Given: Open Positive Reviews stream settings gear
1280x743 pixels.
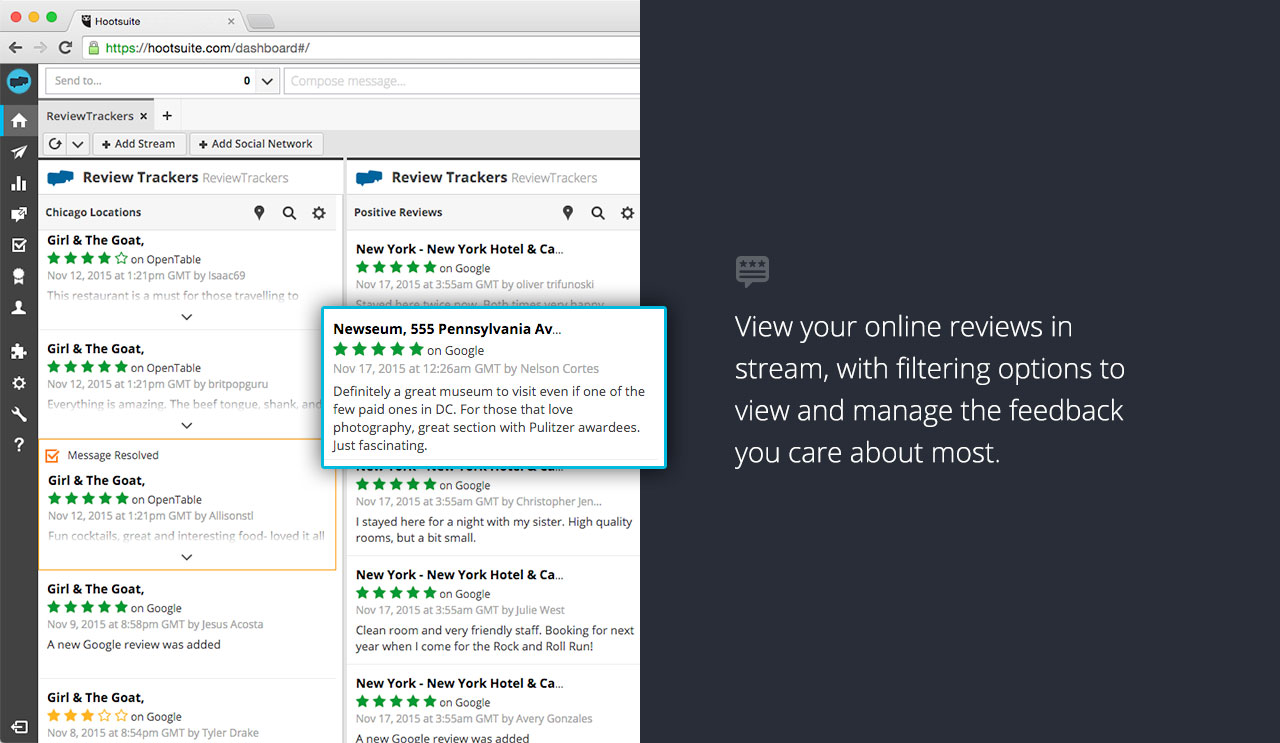Looking at the screenshot, I should point(627,212).
